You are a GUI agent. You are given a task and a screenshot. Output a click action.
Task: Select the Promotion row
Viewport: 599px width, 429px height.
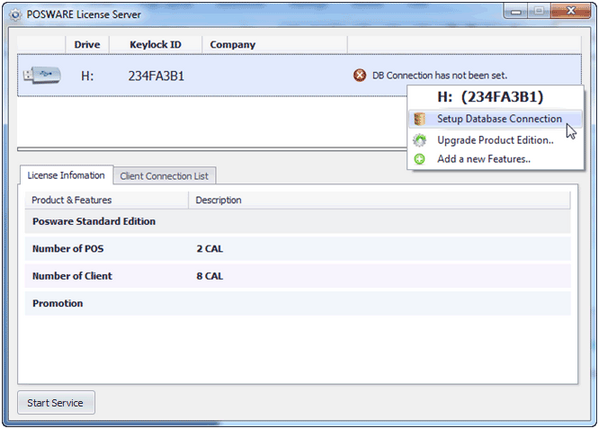click(298, 303)
